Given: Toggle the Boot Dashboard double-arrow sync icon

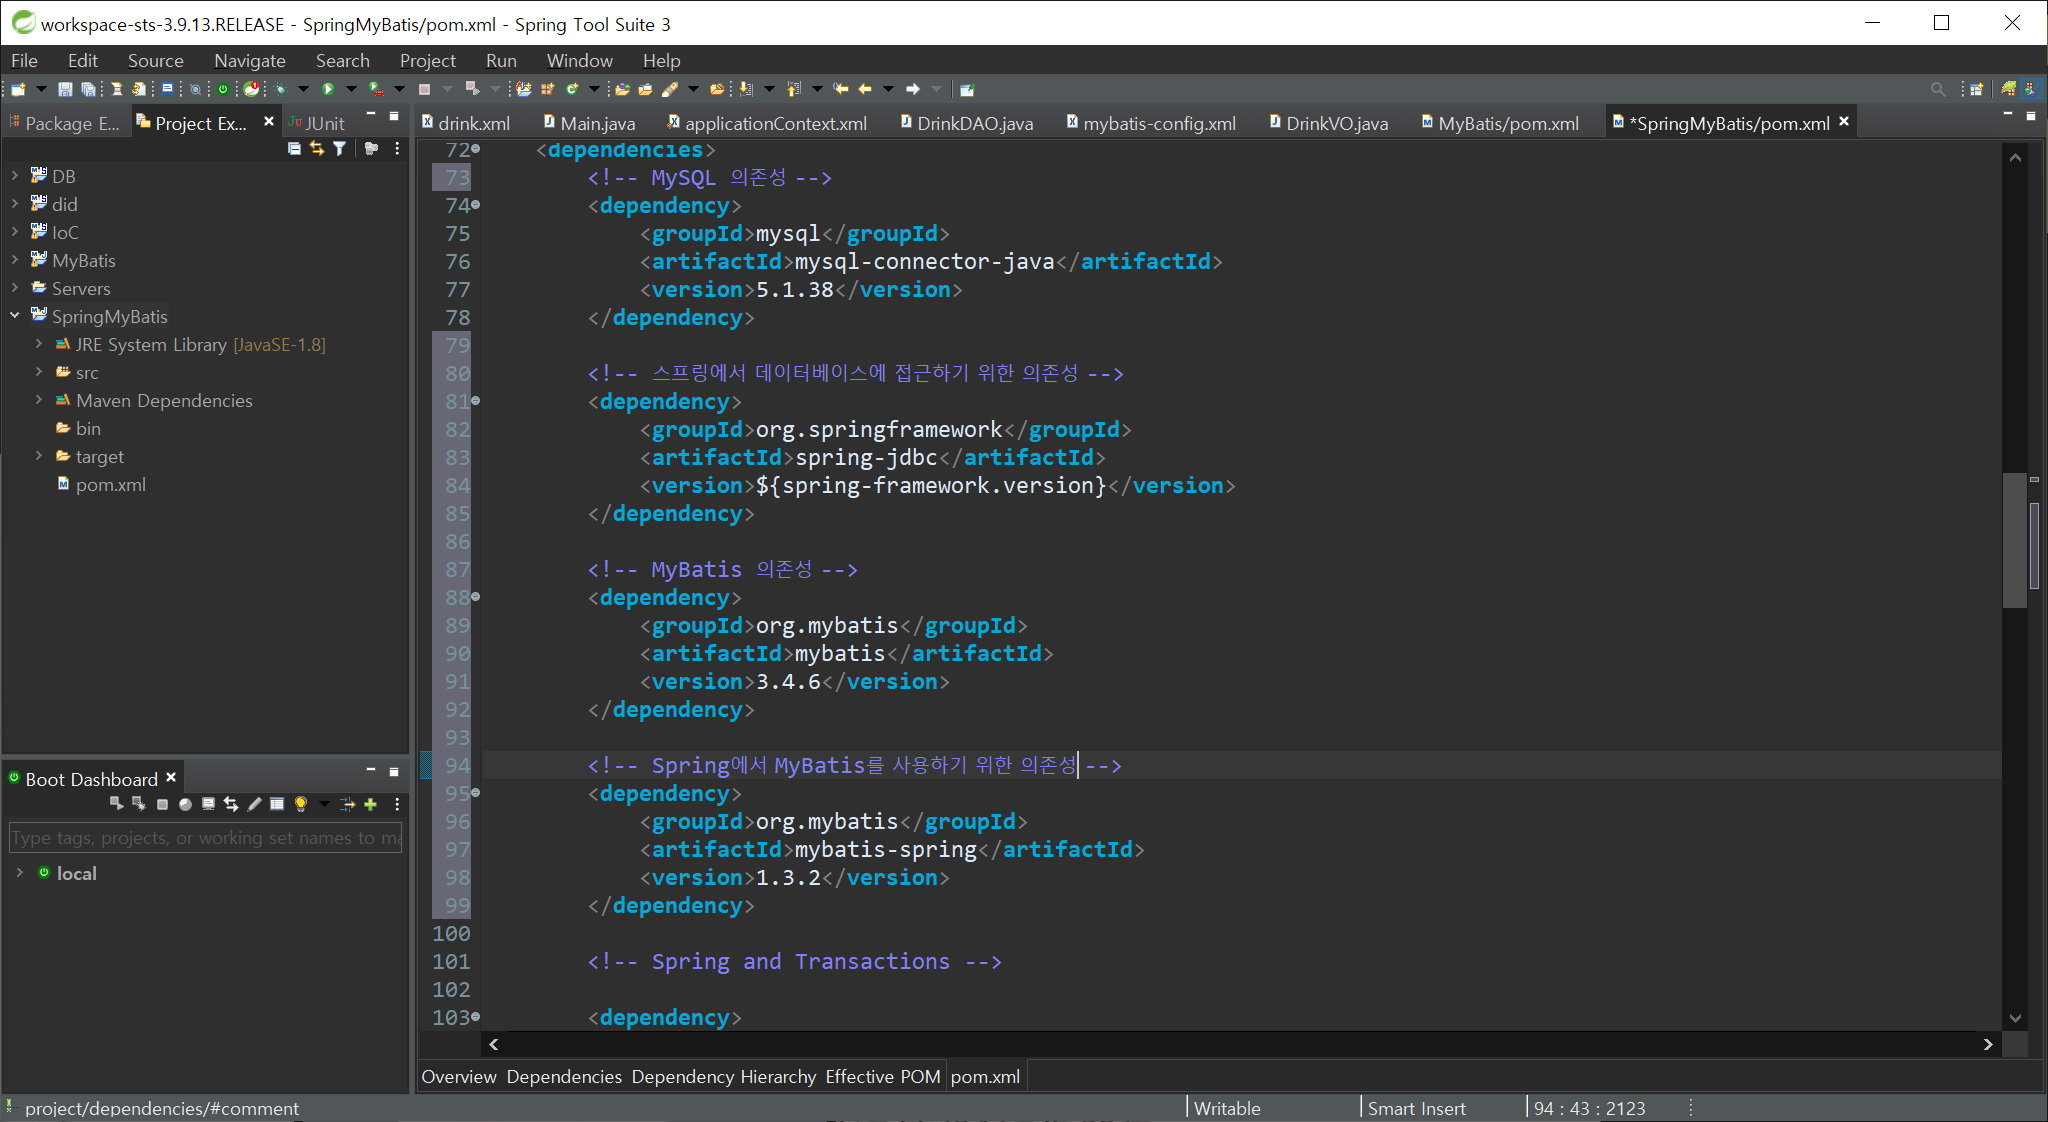Looking at the screenshot, I should pos(231,804).
